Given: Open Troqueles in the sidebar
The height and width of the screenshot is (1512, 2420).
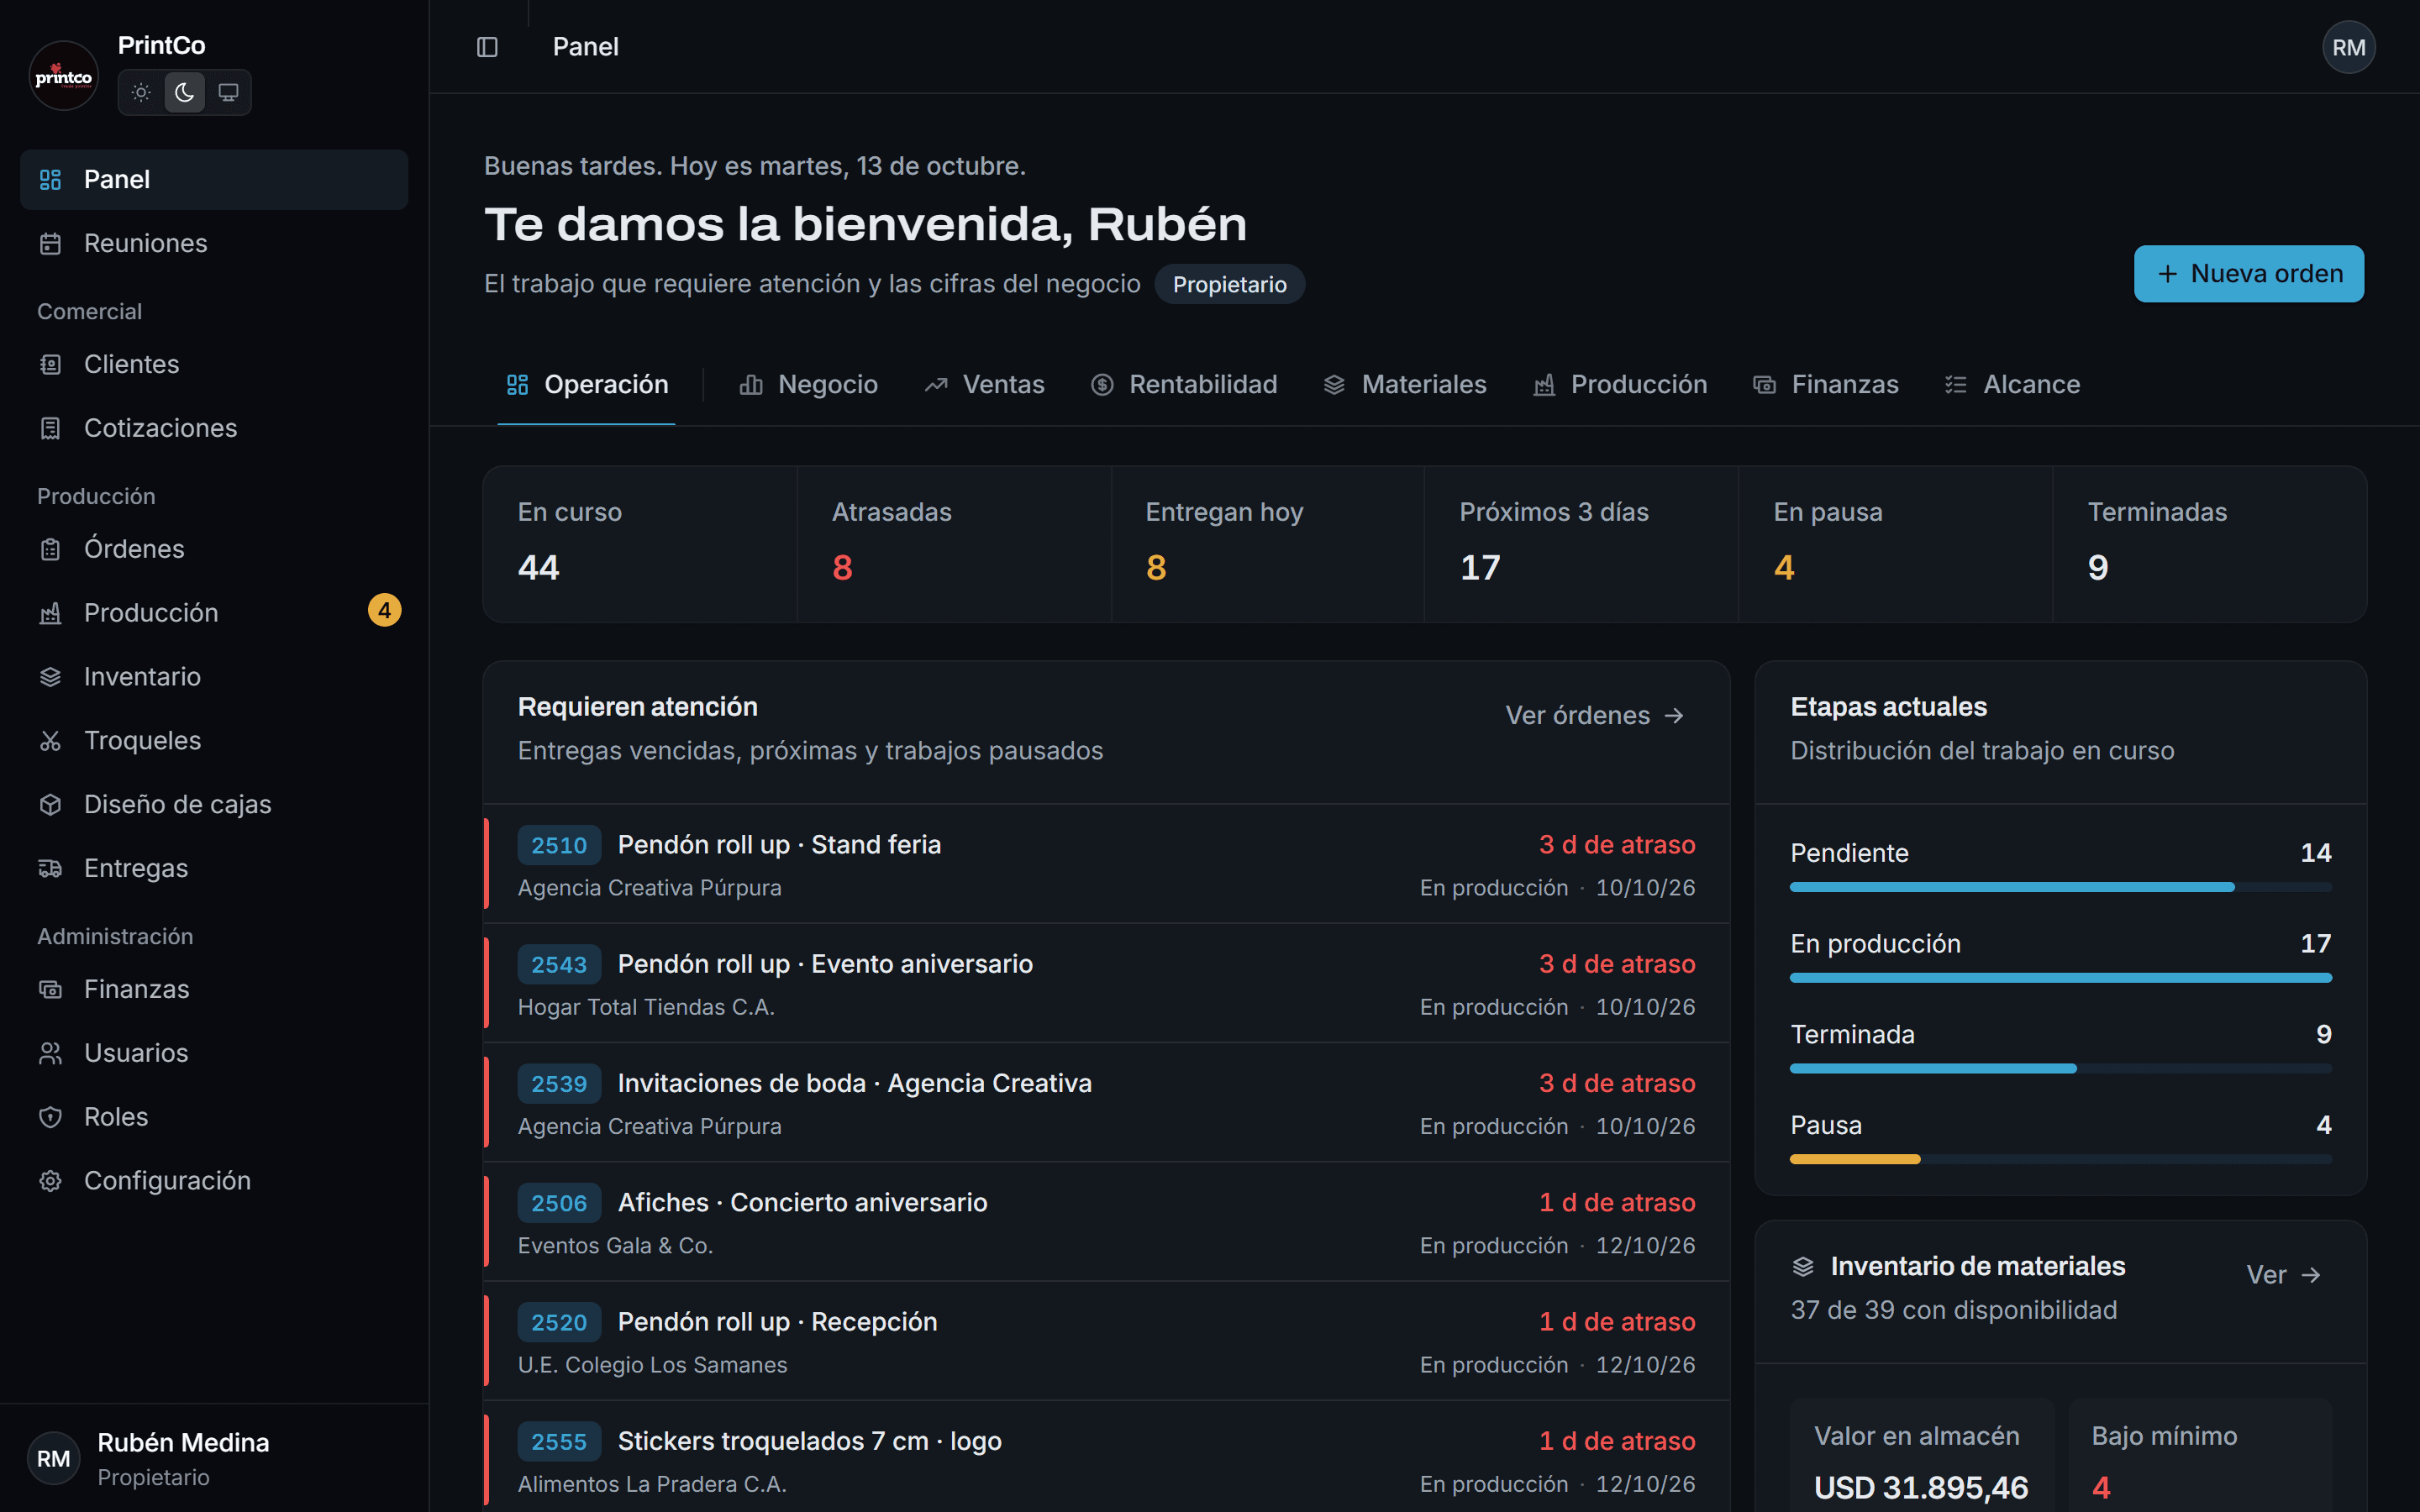Looking at the screenshot, I should click(214, 740).
